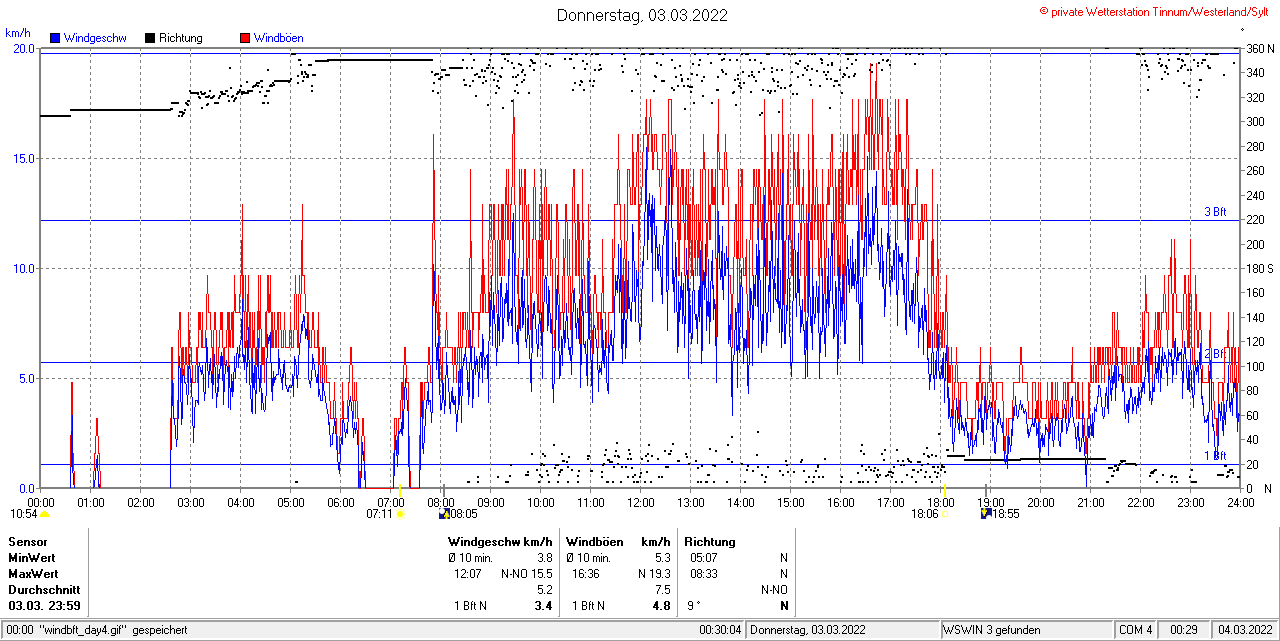Click the 3 Bft threshold label
Viewport: 1280px width, 641px height.
click(x=1215, y=212)
